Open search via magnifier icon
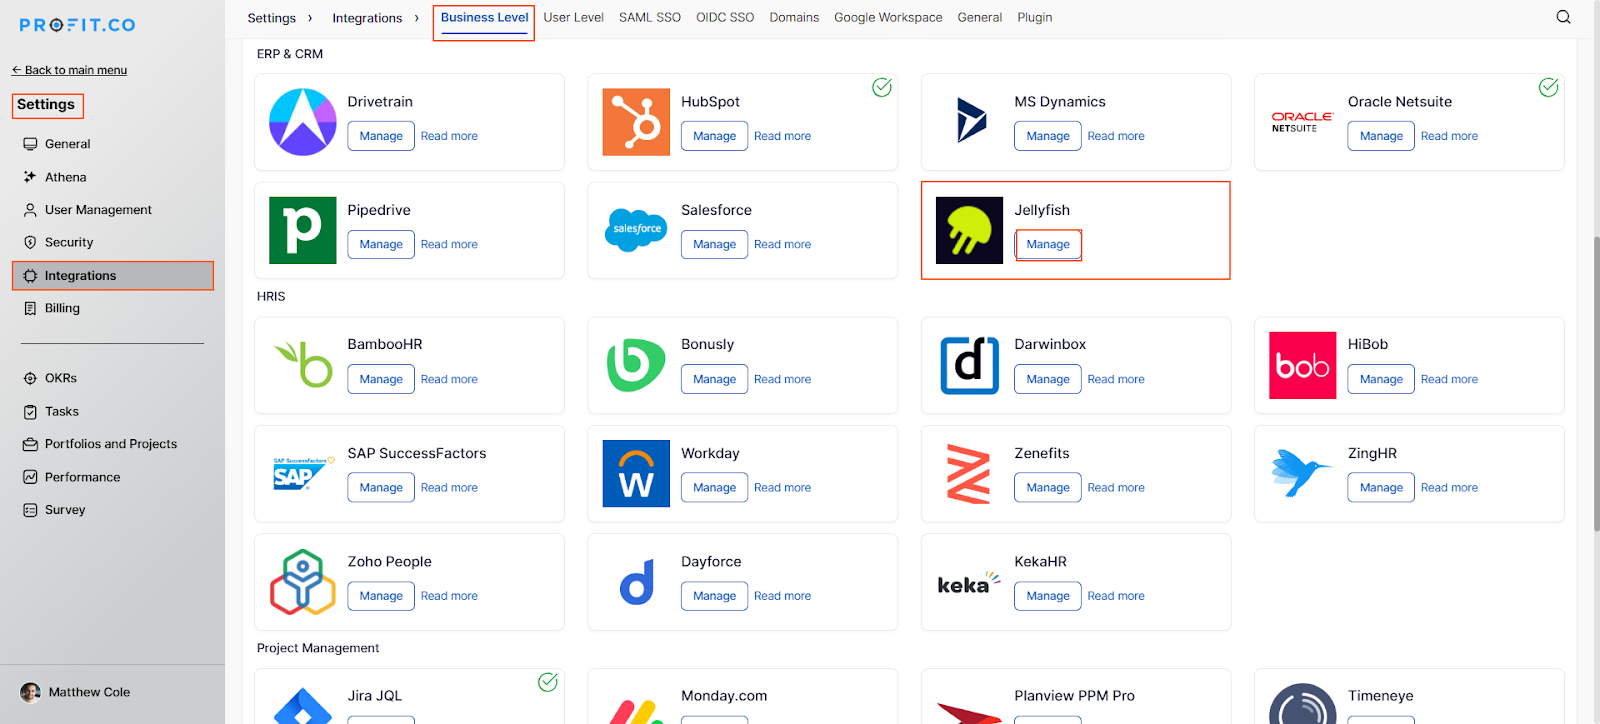1600x724 pixels. point(1563,17)
